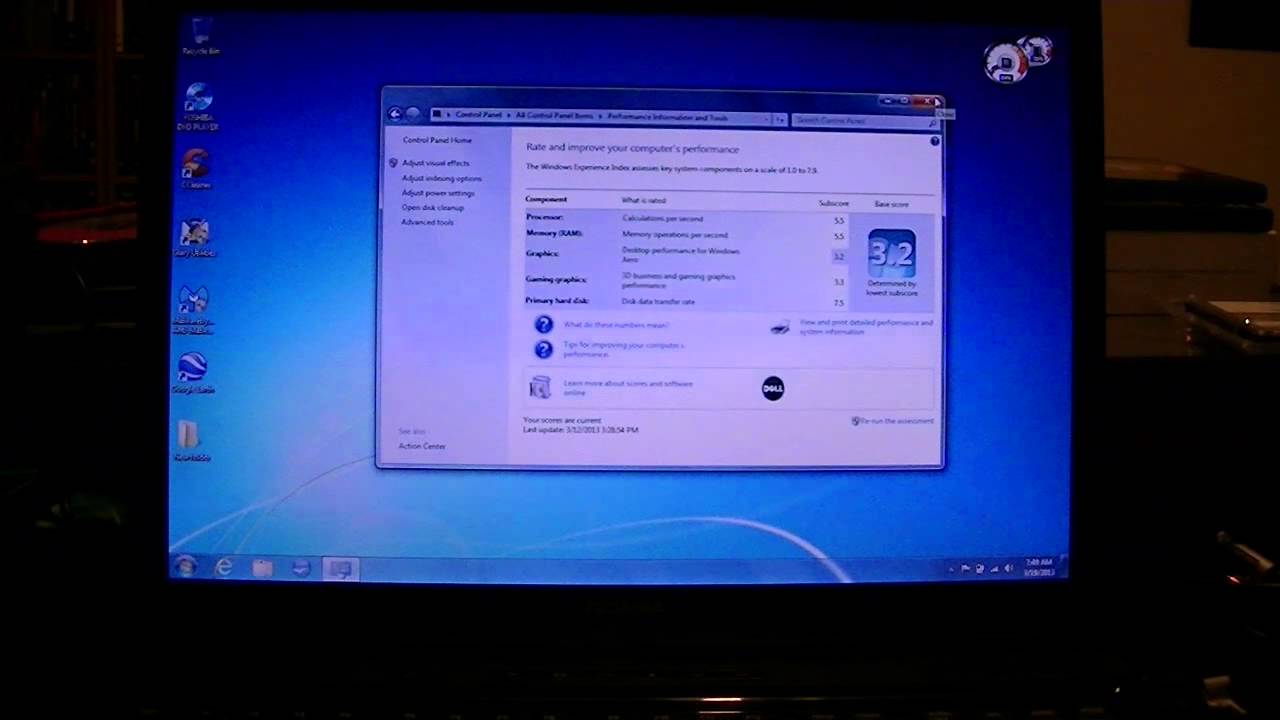Open the Start menu orb

(185, 567)
